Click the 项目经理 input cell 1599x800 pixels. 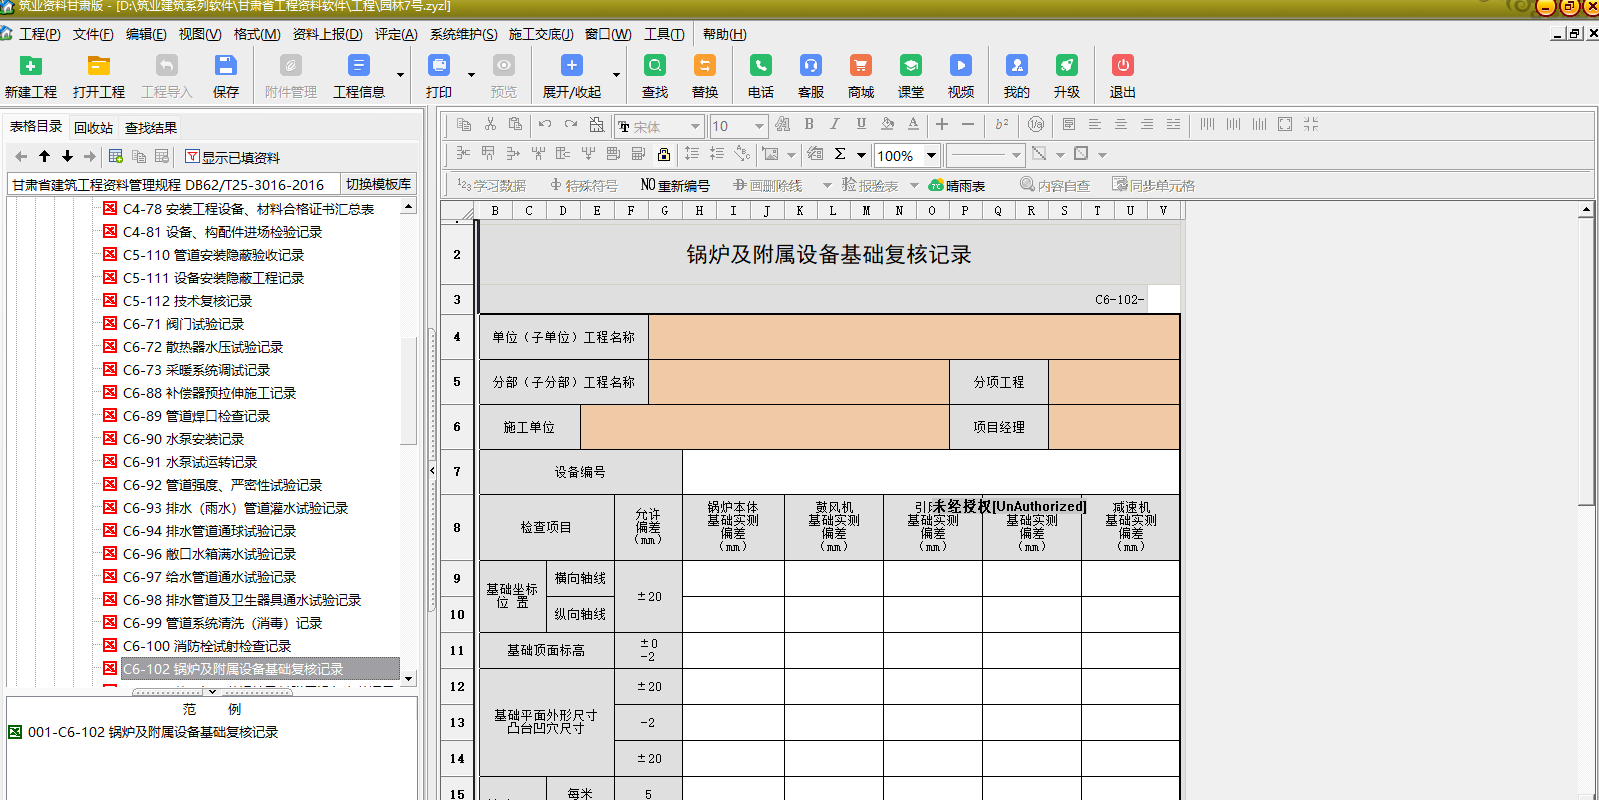(x=1114, y=427)
